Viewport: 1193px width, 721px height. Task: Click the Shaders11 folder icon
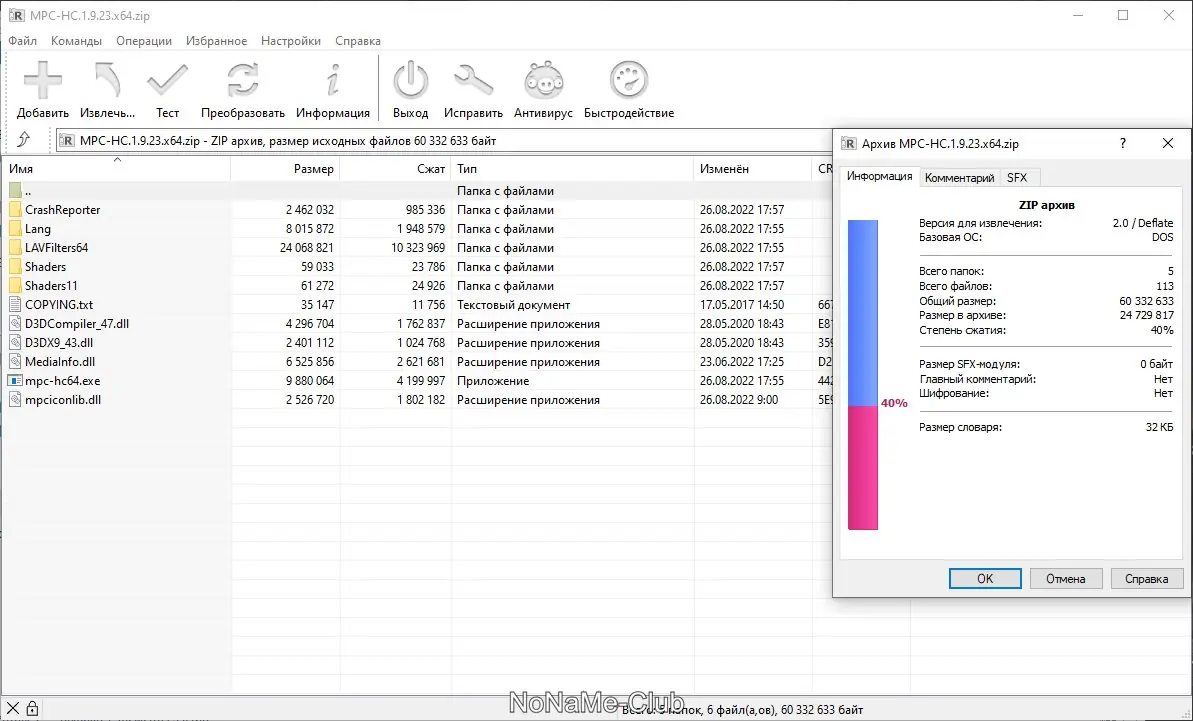click(15, 286)
